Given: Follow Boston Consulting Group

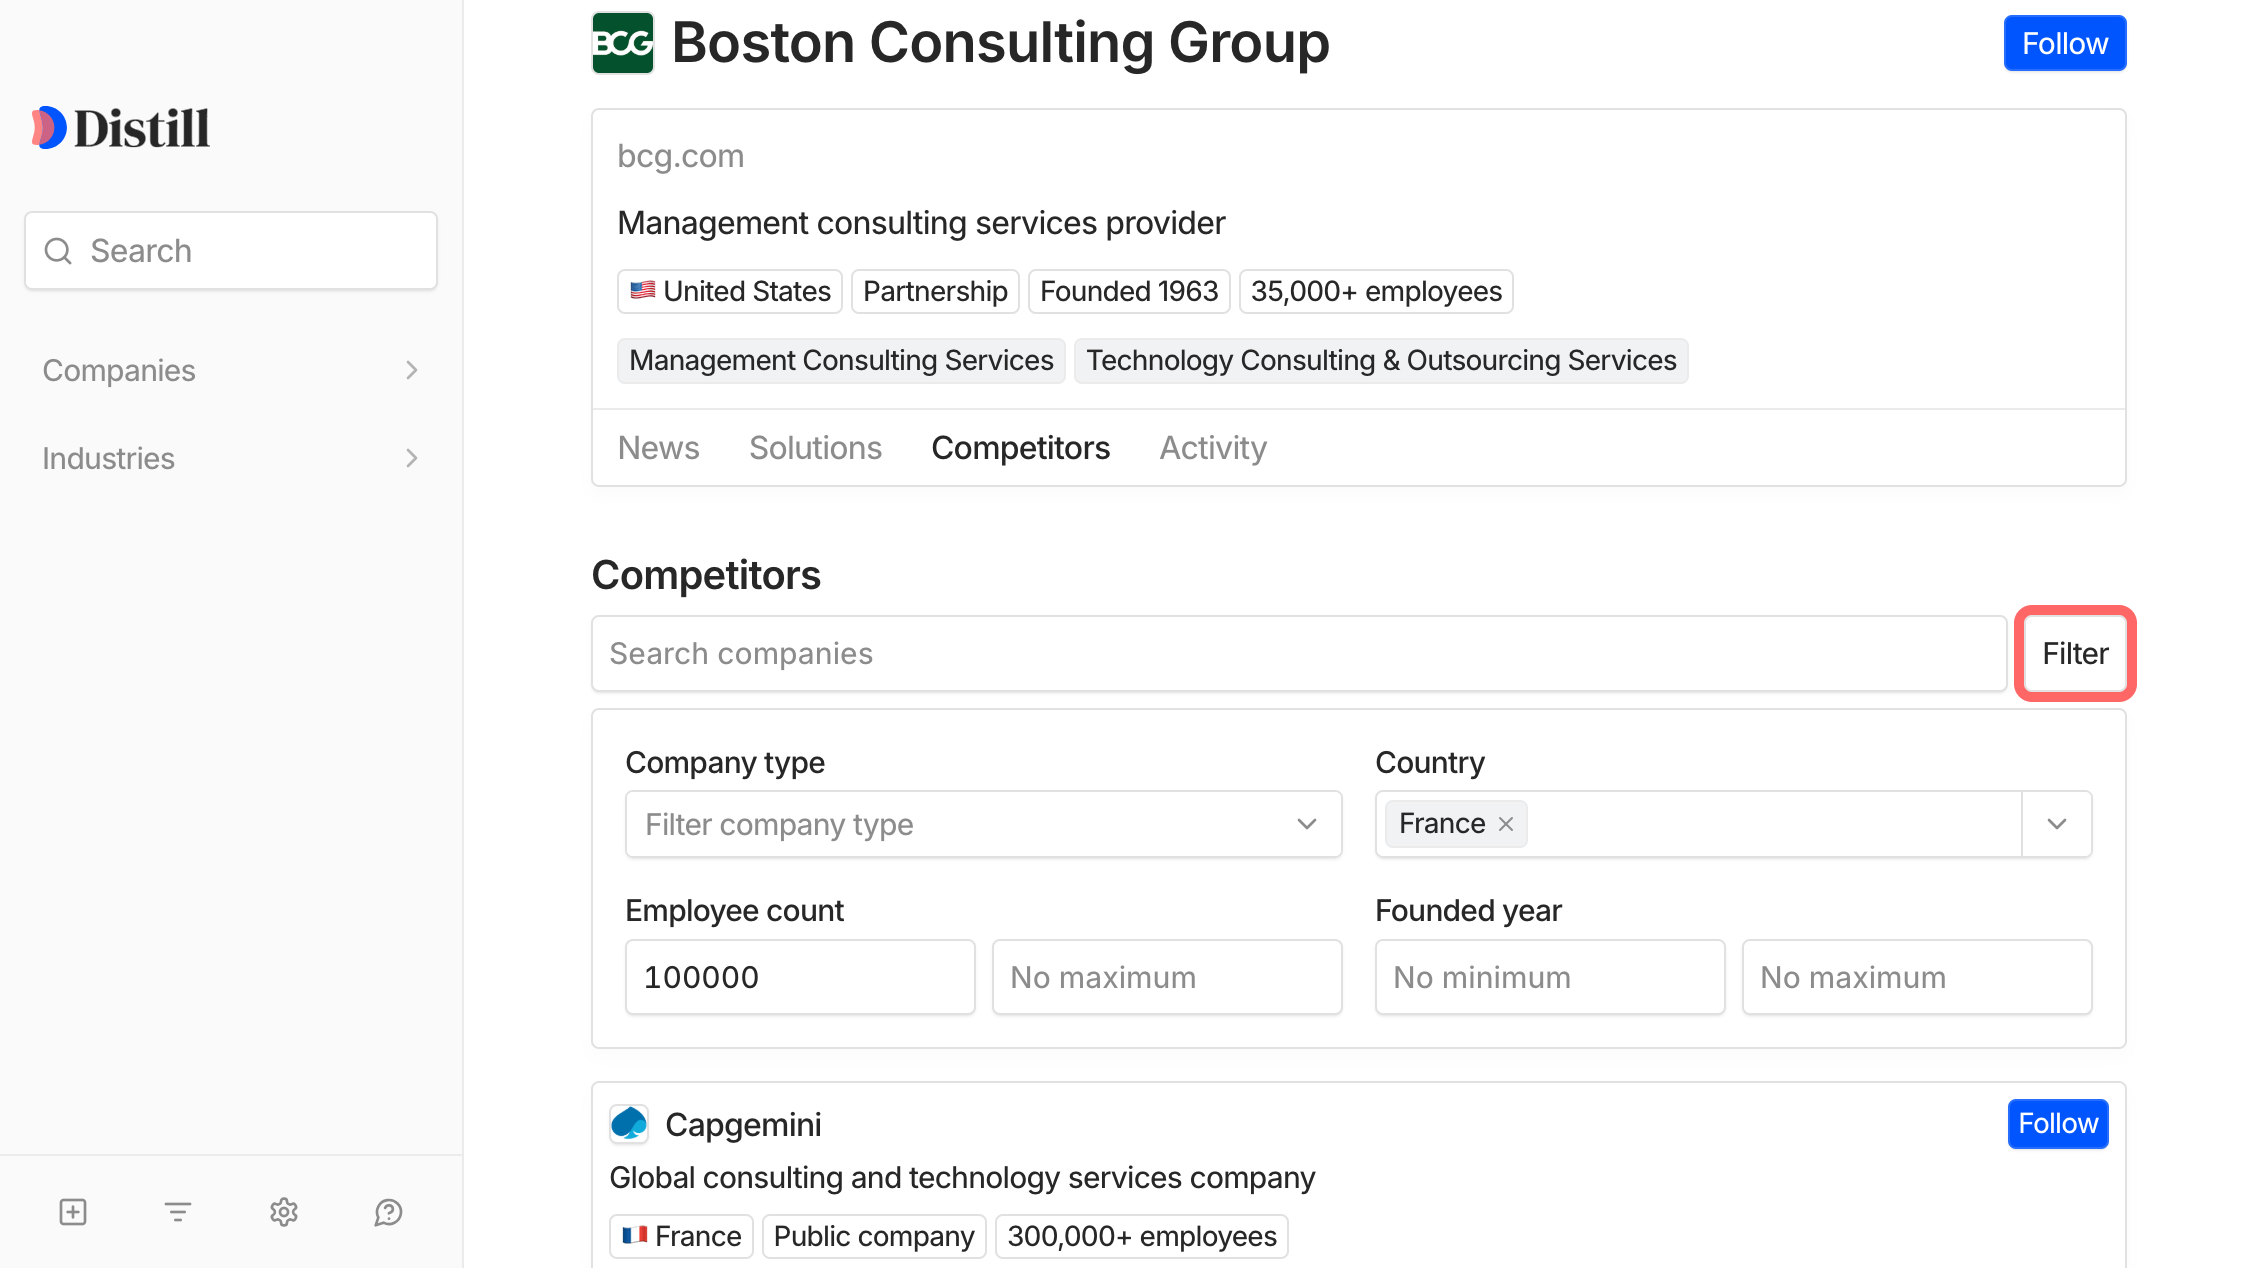Looking at the screenshot, I should pos(2064,44).
